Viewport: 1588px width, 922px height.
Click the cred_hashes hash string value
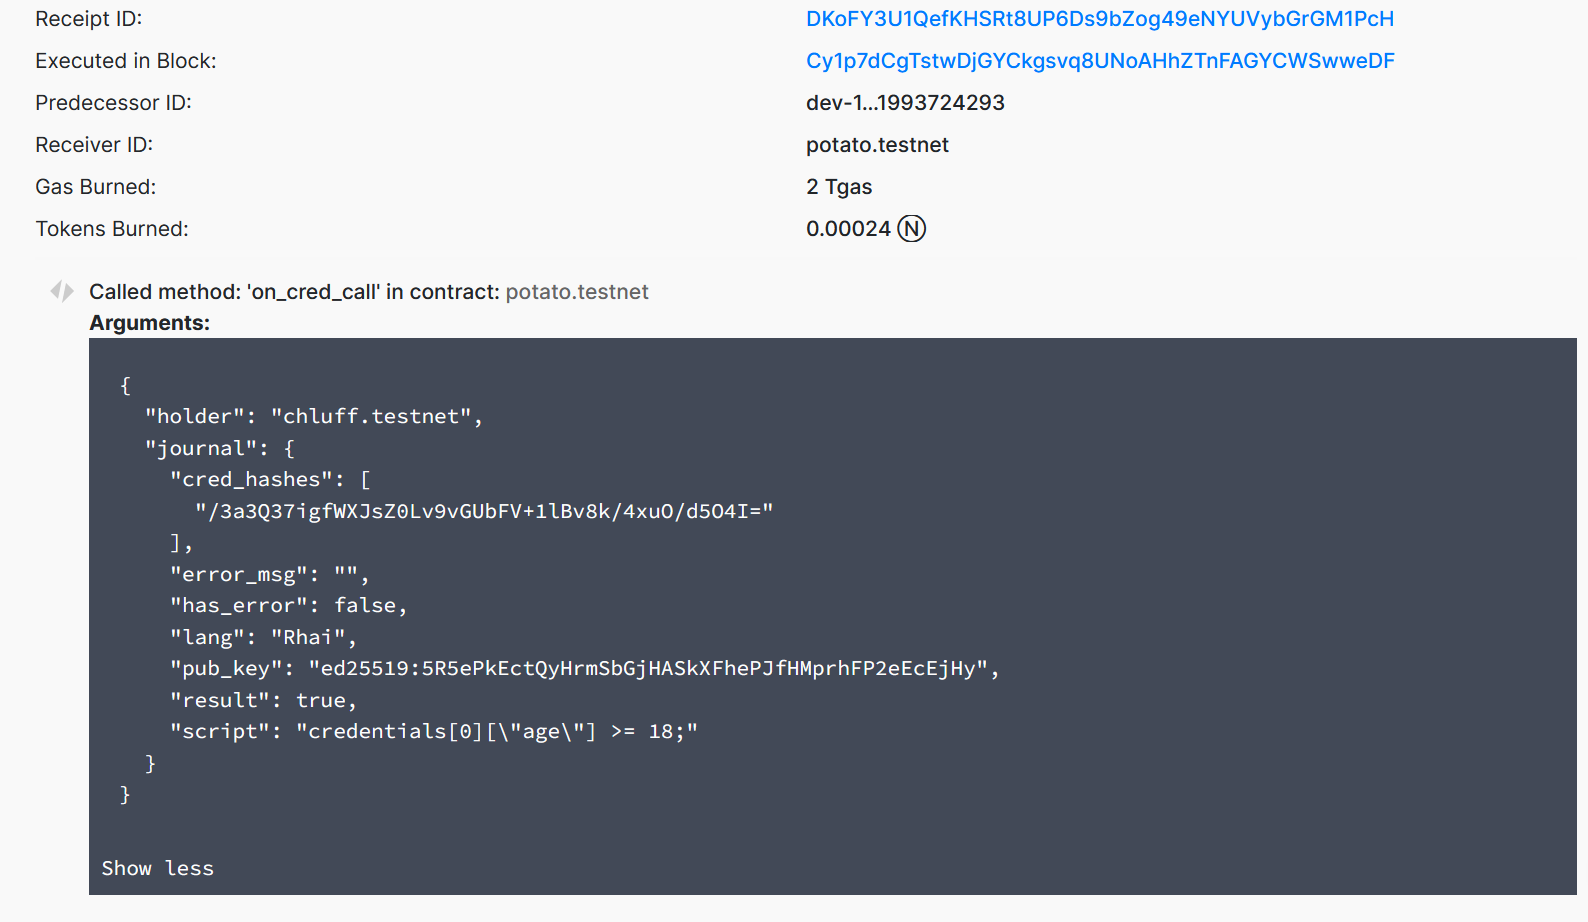484,511
